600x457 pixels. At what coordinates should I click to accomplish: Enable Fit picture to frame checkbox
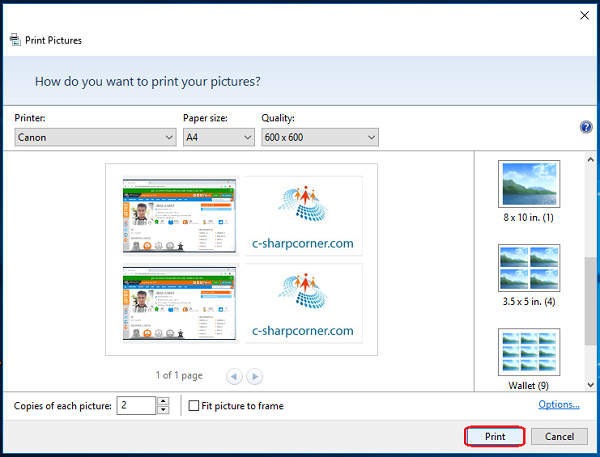(x=194, y=405)
